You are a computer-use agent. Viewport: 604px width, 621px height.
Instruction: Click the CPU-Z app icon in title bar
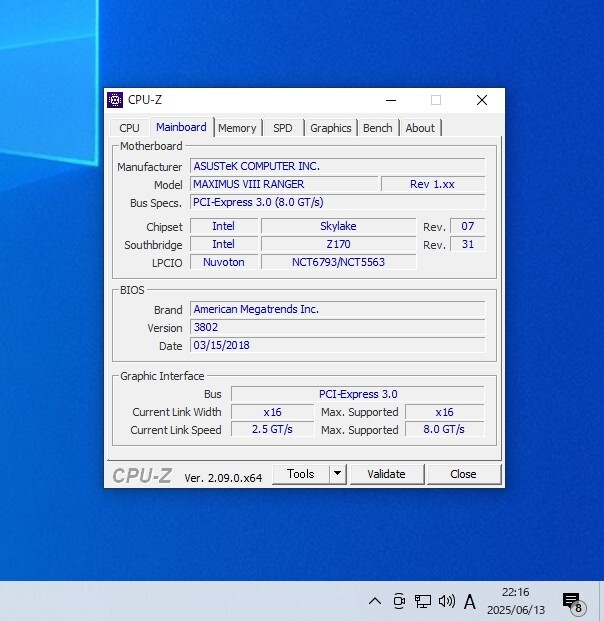point(115,100)
